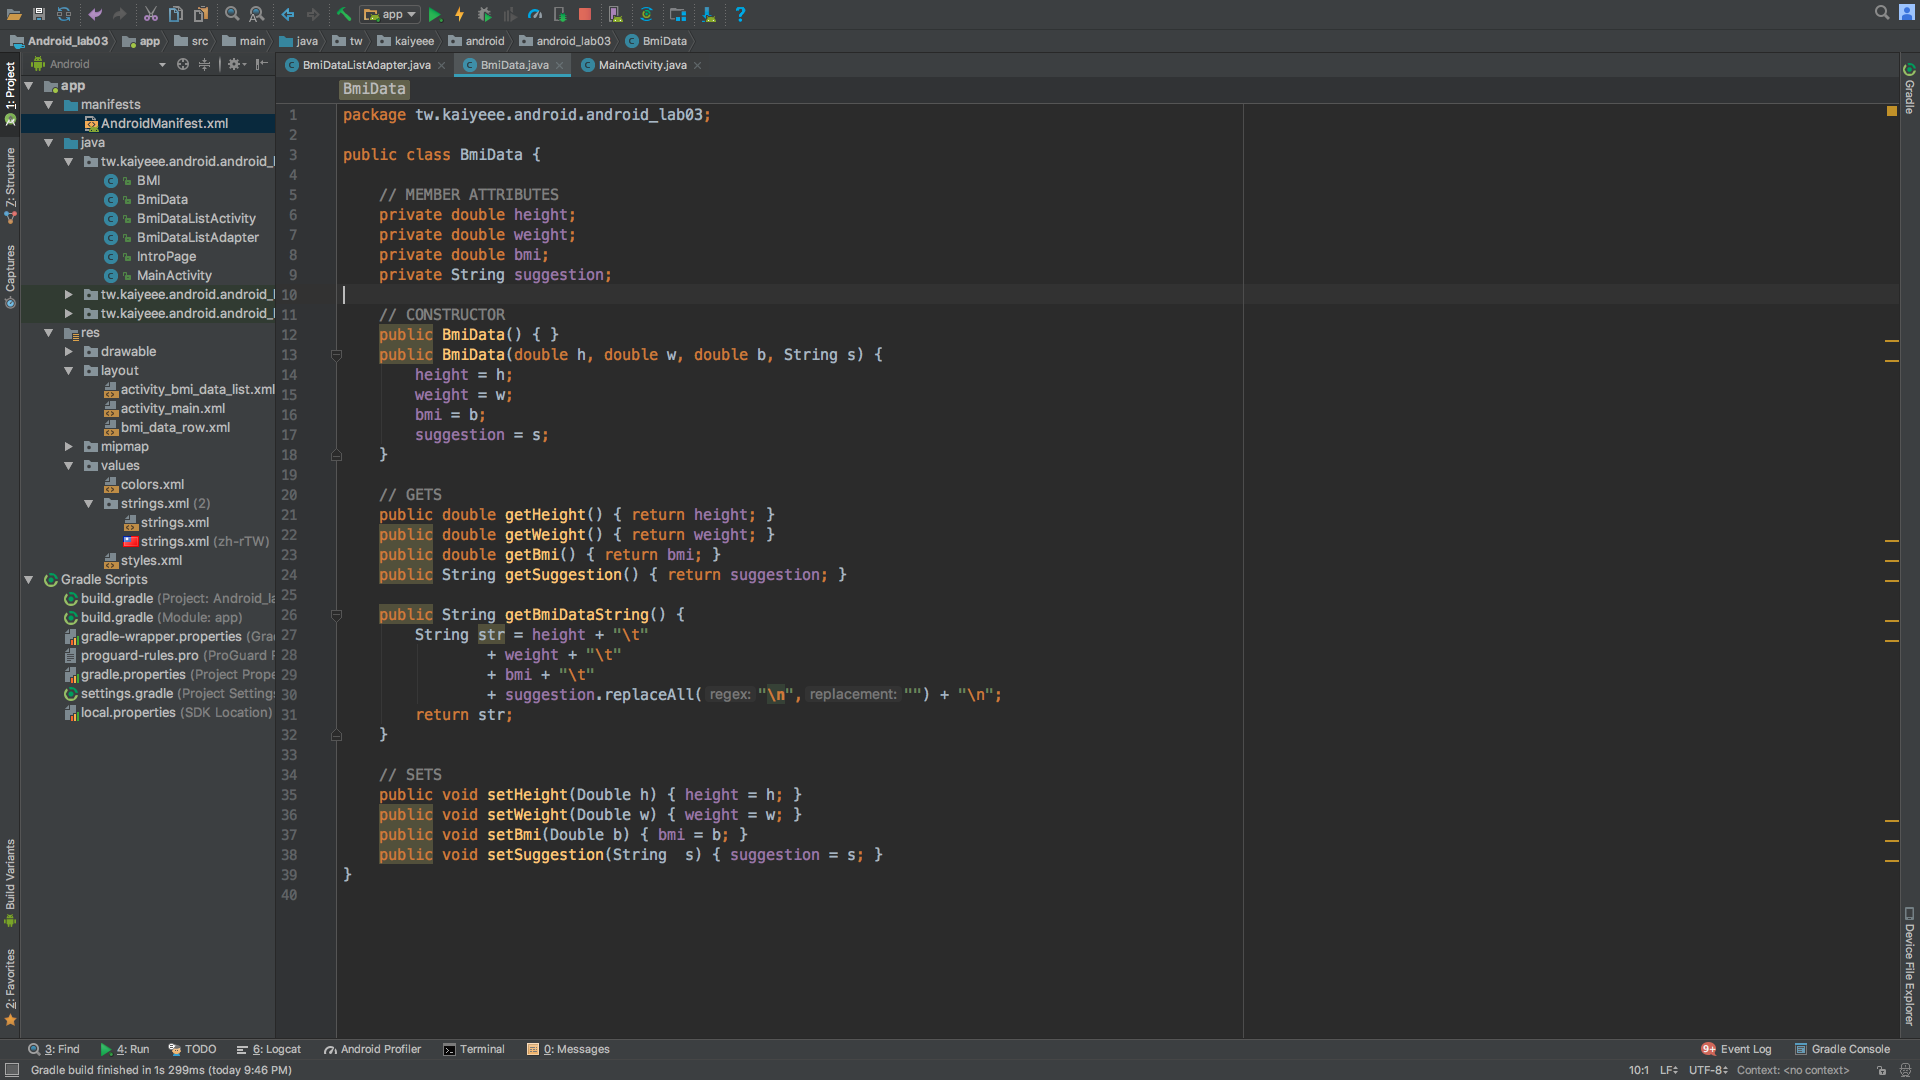
Task: Collapse the manifests folder
Action: pyautogui.click(x=48, y=104)
